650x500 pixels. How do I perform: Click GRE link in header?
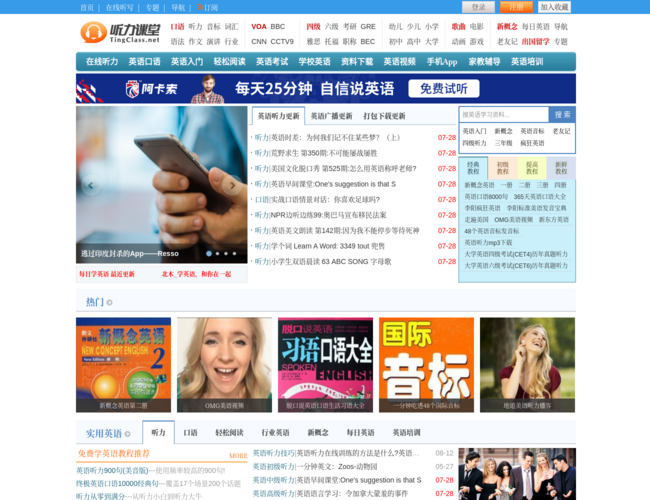[368, 27]
